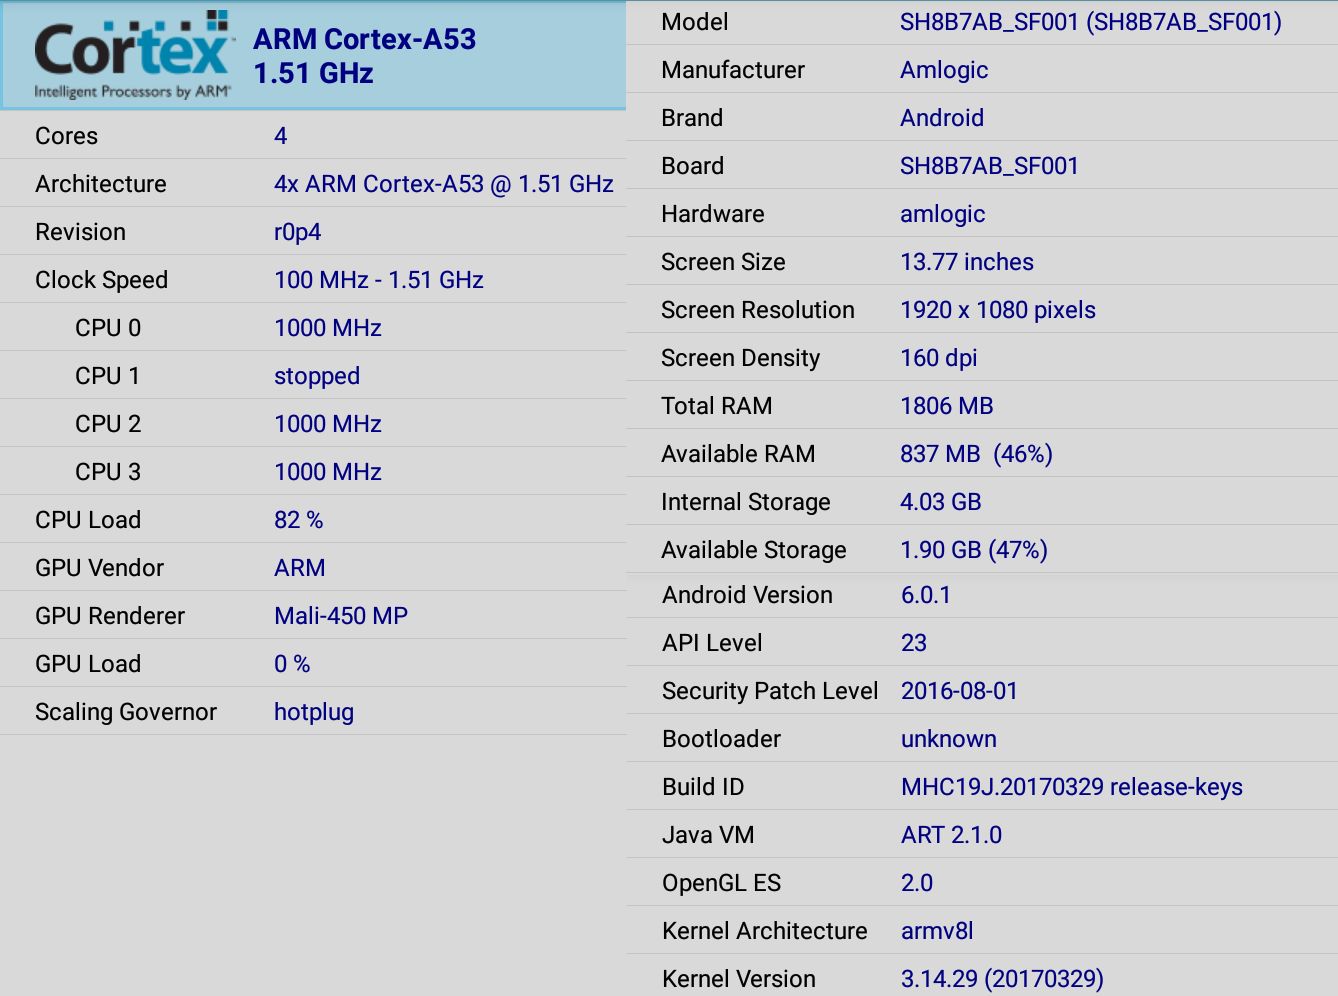Select CPU 0's 1000 MHz value

328,328
